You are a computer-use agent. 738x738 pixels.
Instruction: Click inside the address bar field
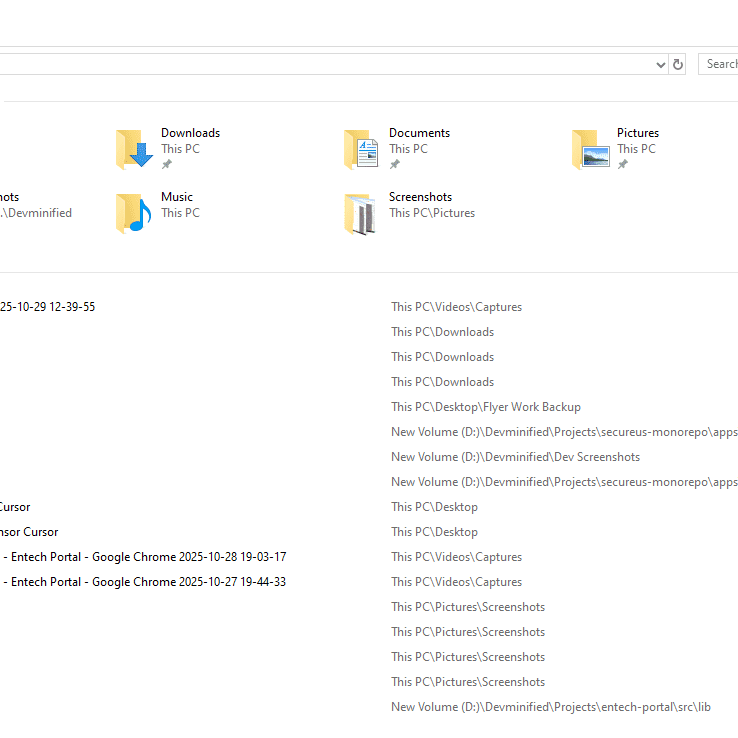click(325, 64)
